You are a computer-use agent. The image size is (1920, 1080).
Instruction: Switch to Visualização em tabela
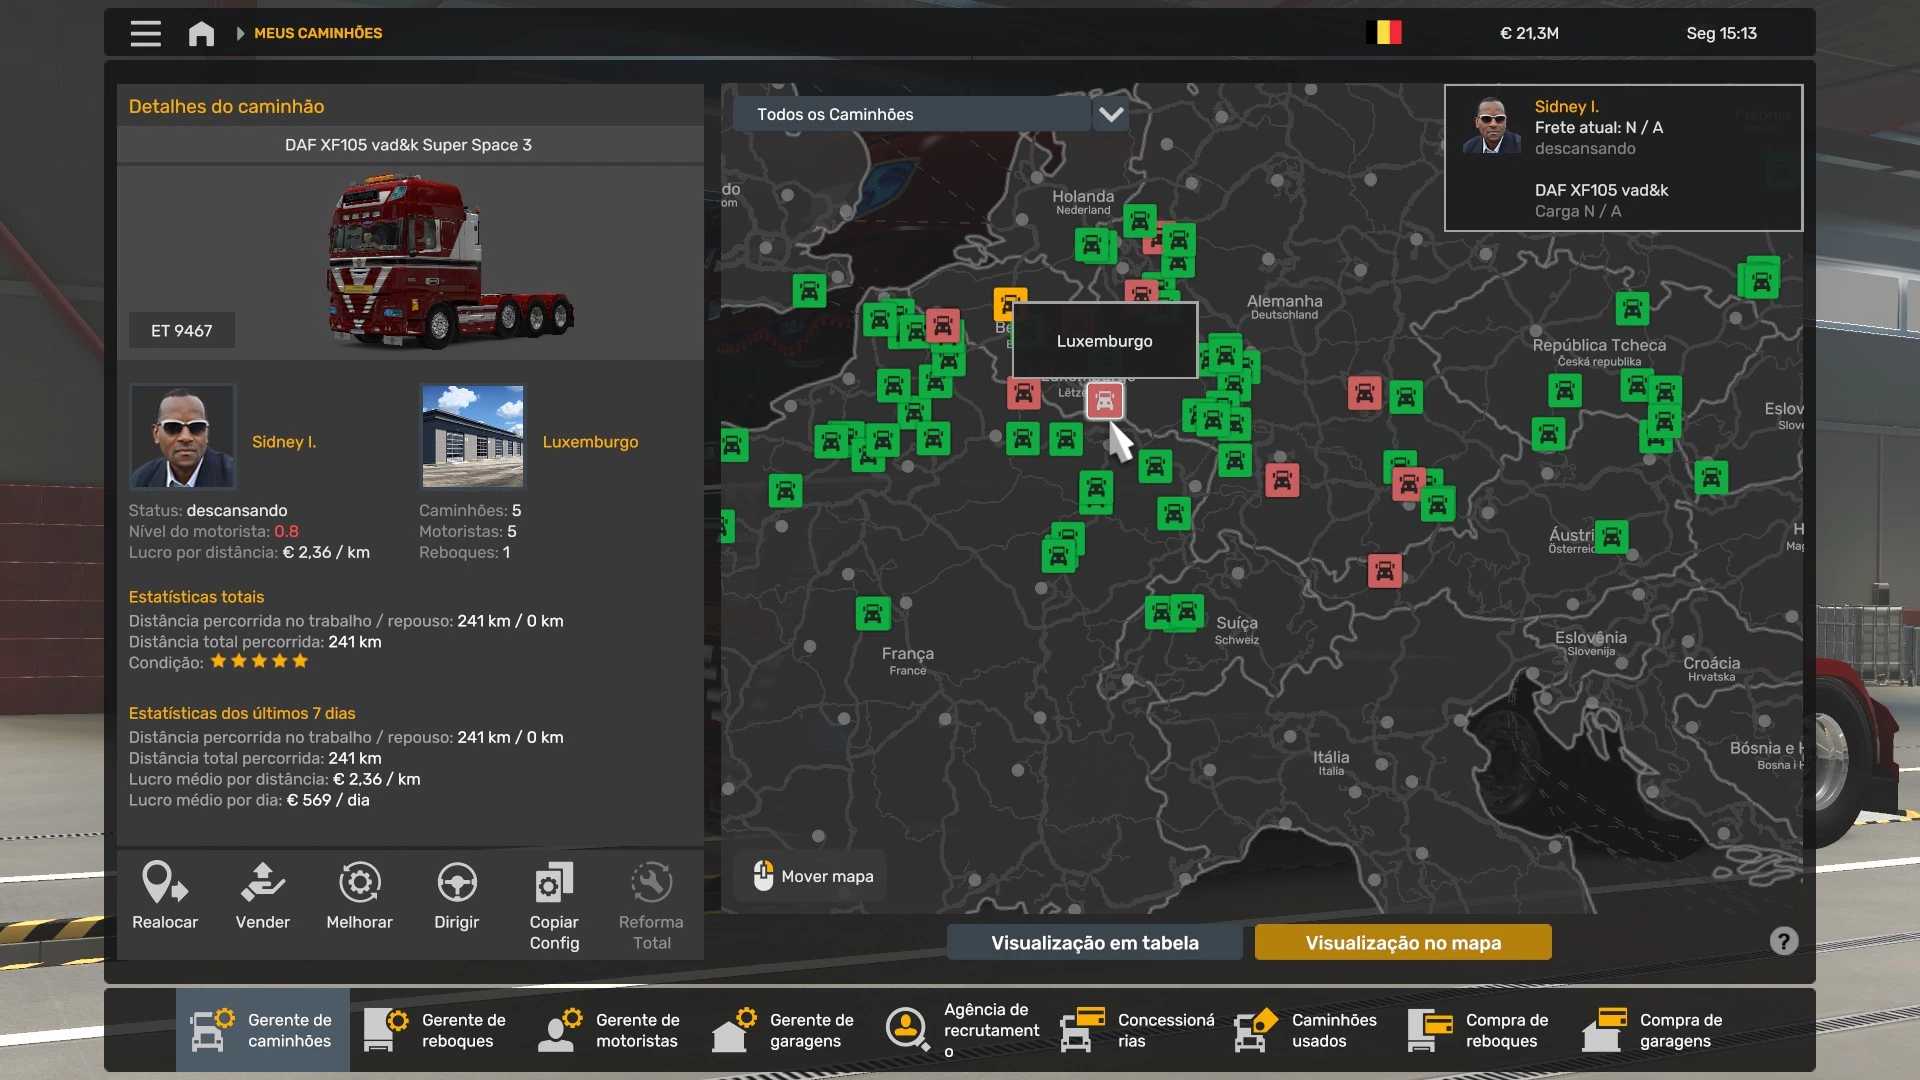click(x=1094, y=942)
